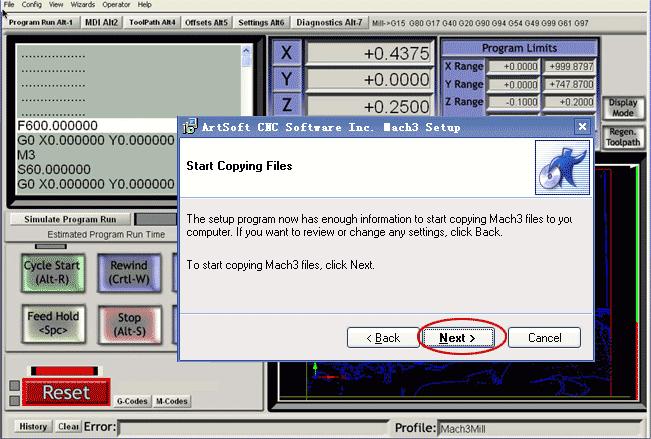
Task: Click the Display Mode button
Action: coord(623,108)
